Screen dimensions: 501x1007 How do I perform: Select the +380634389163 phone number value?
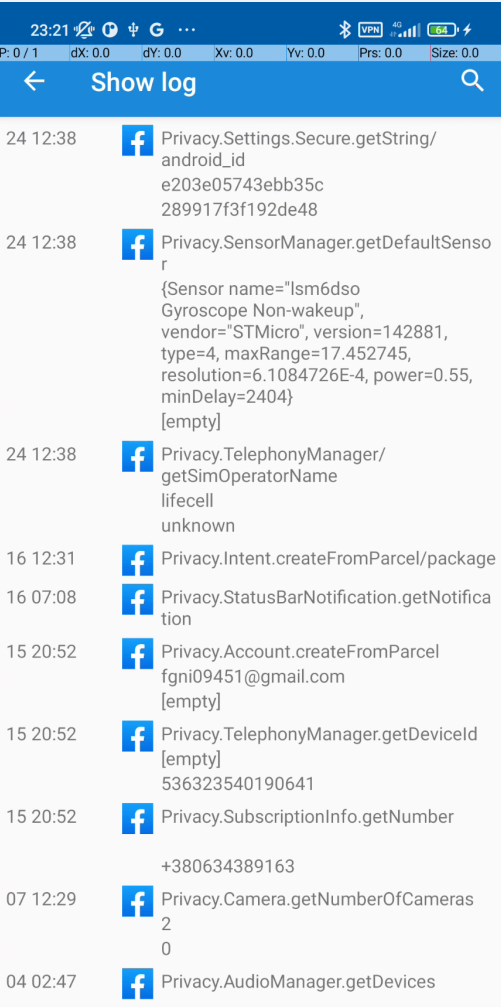pos(228,866)
